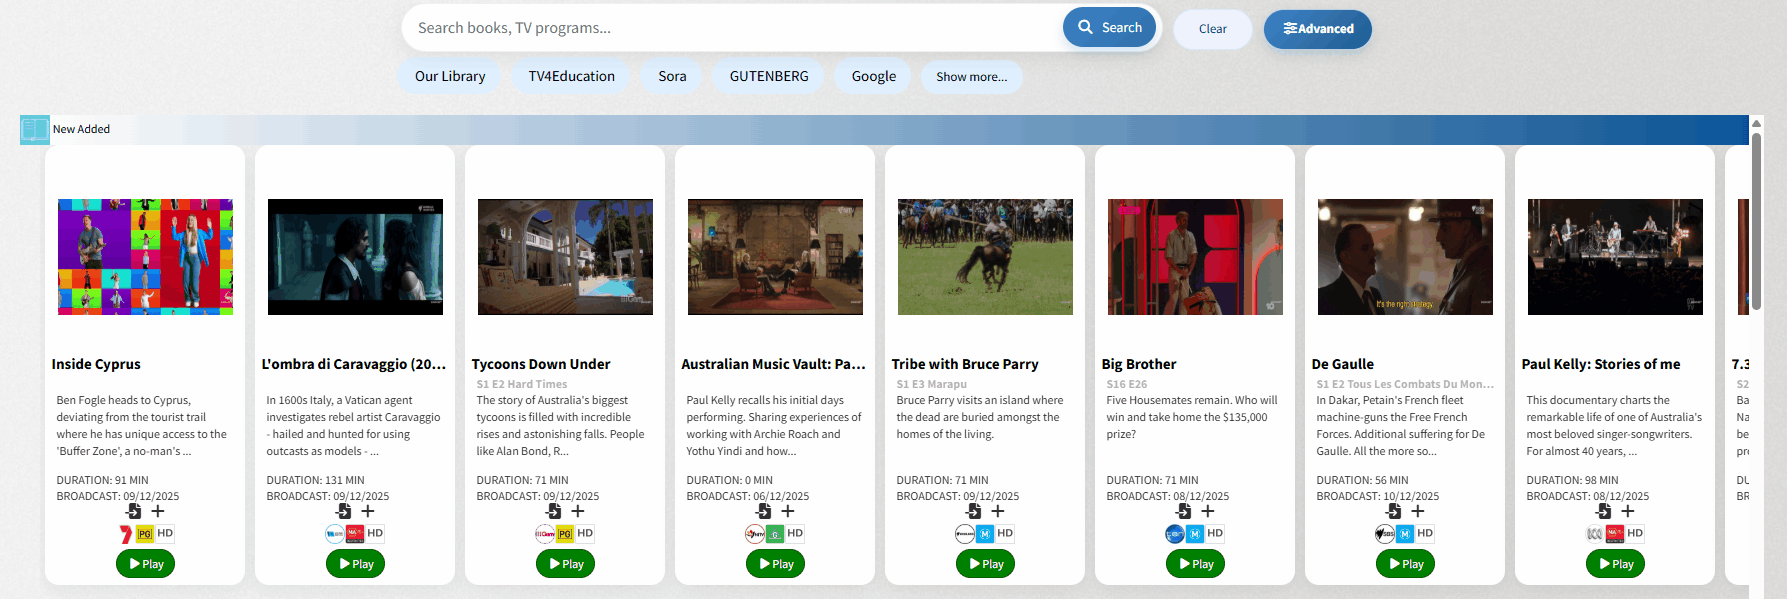The height and width of the screenshot is (599, 1787).
Task: Focus the search books and TV programs field
Action: pos(730,28)
